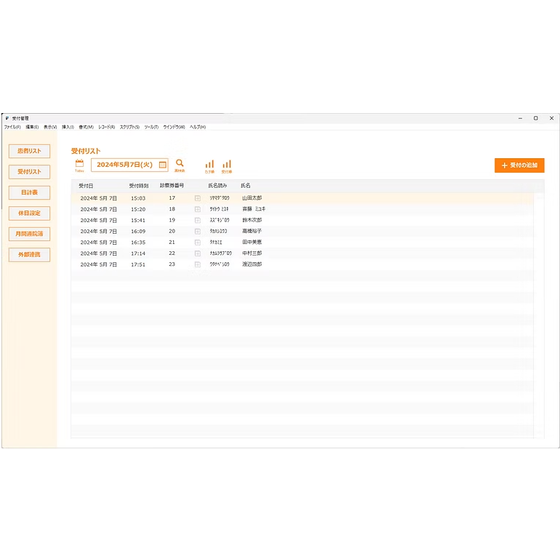
Task: Click the second bar chart icon
Action: pos(227,166)
